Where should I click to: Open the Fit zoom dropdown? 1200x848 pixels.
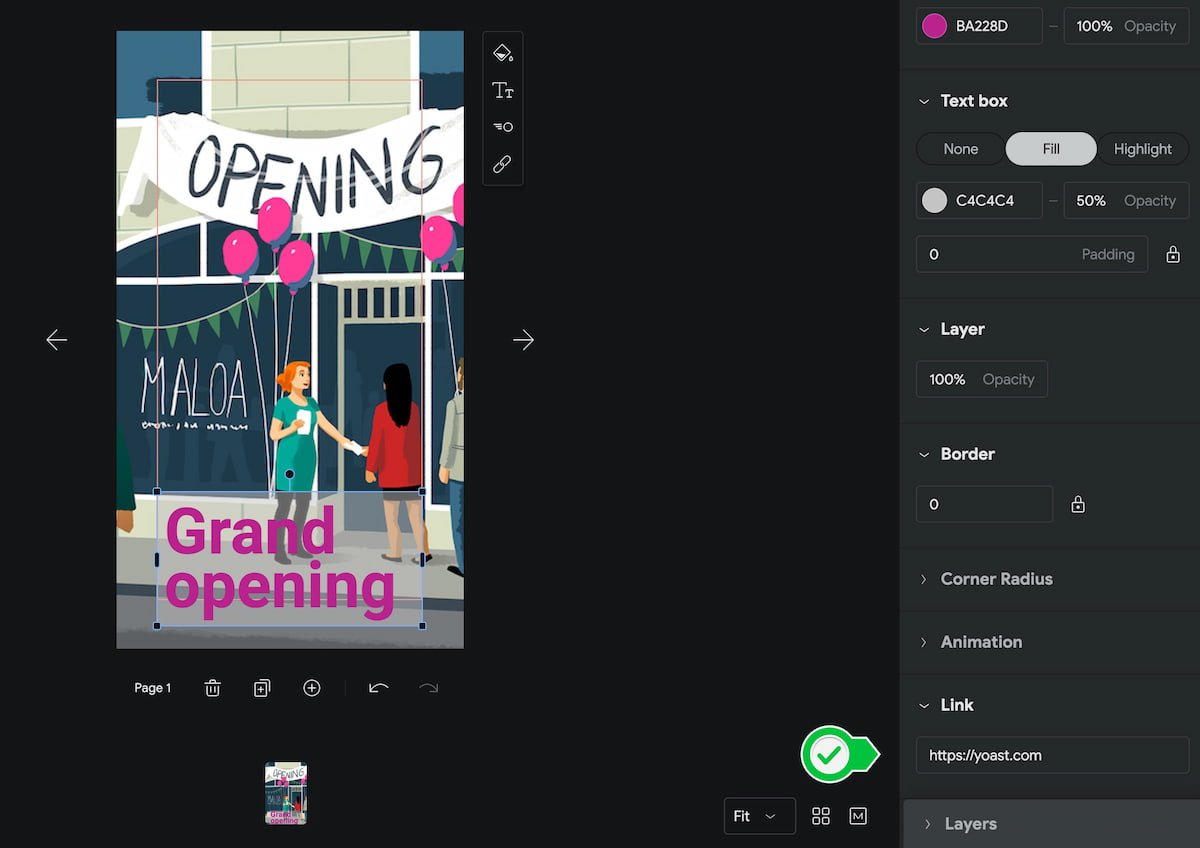coord(759,816)
